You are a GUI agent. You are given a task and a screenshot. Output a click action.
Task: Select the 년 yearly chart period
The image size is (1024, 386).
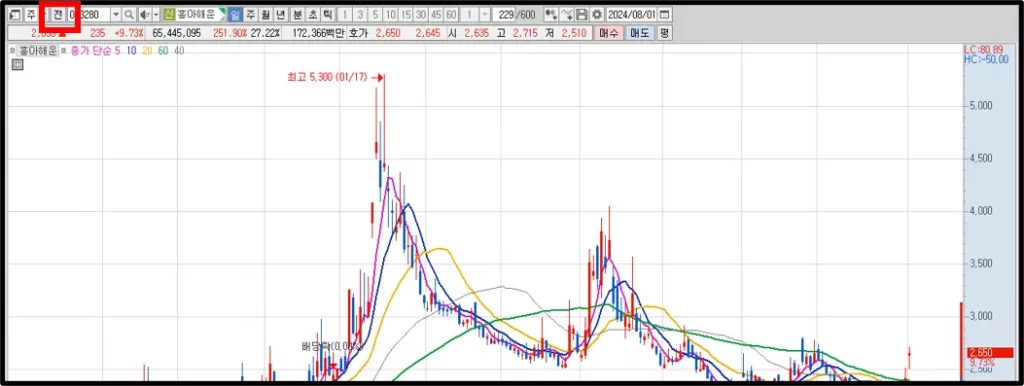point(280,14)
